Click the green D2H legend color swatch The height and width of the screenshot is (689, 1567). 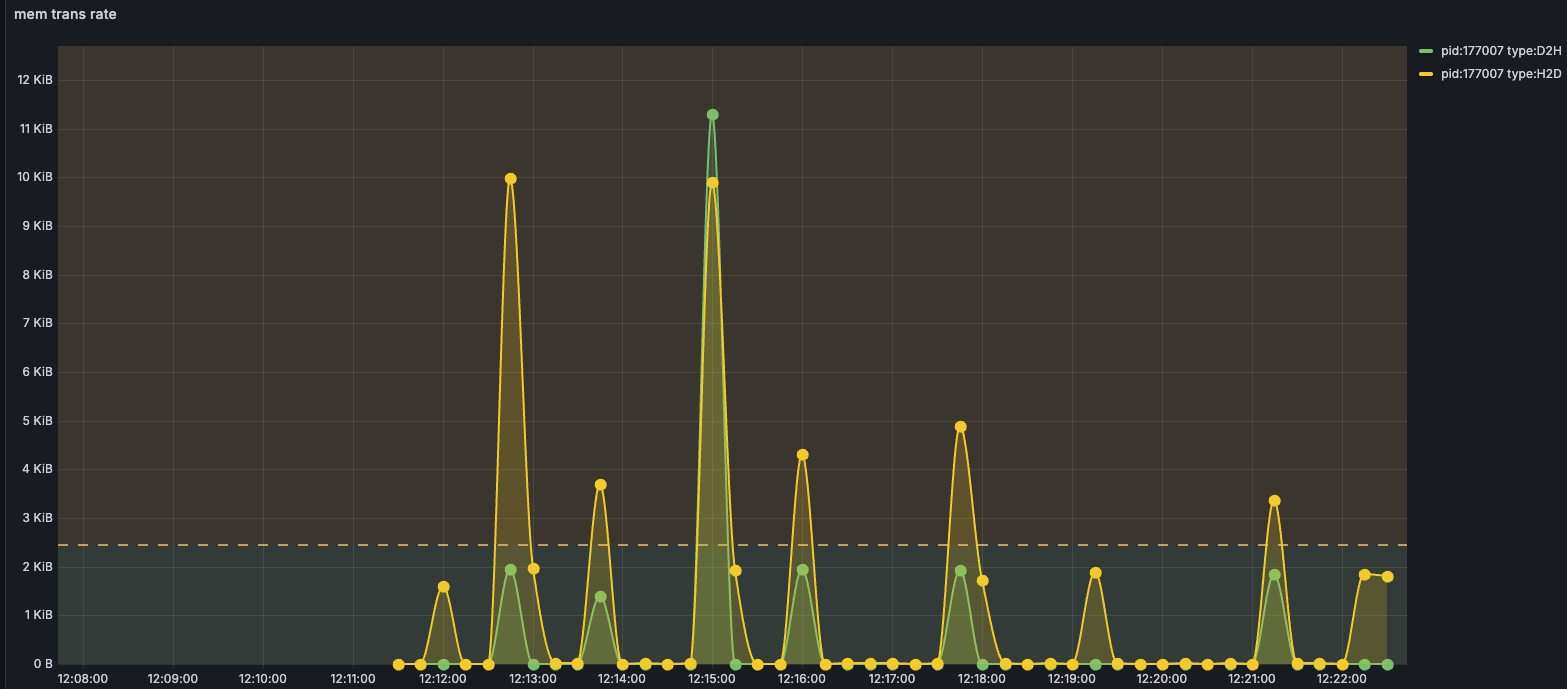pos(1426,50)
